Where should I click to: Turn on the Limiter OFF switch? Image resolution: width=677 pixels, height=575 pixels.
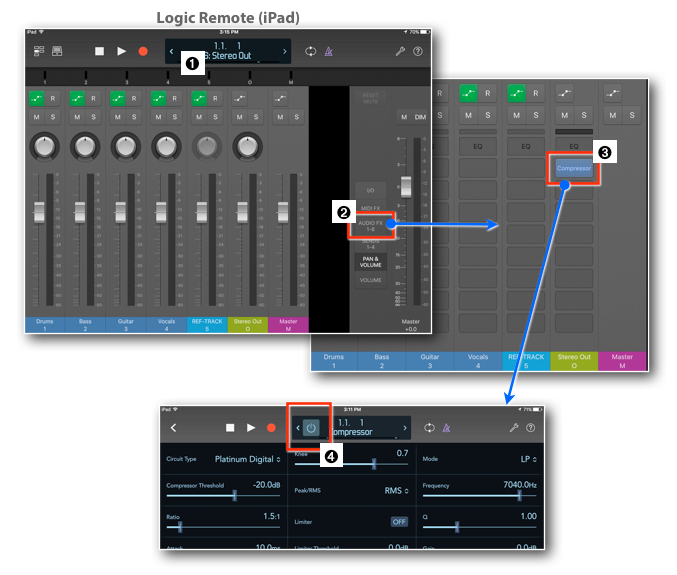tap(399, 521)
